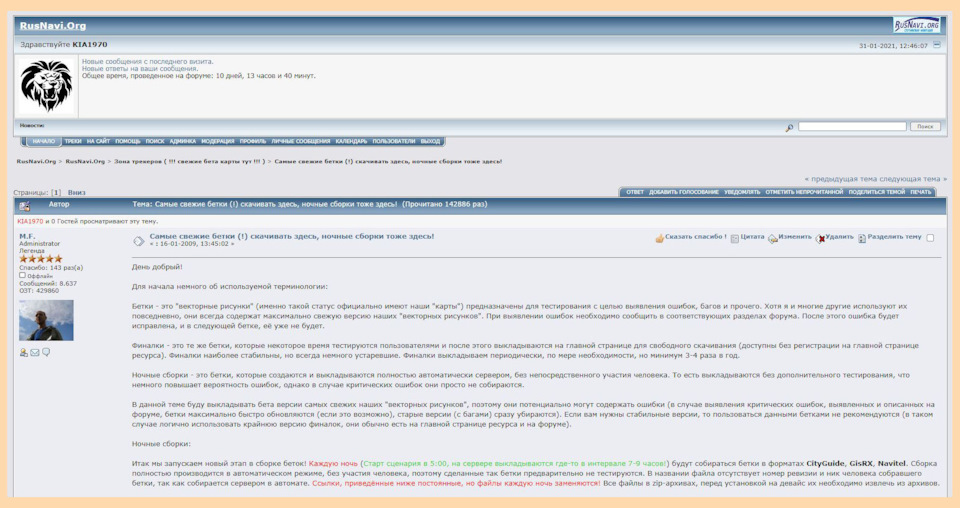Click the Изменить edit post icon

pos(773,238)
